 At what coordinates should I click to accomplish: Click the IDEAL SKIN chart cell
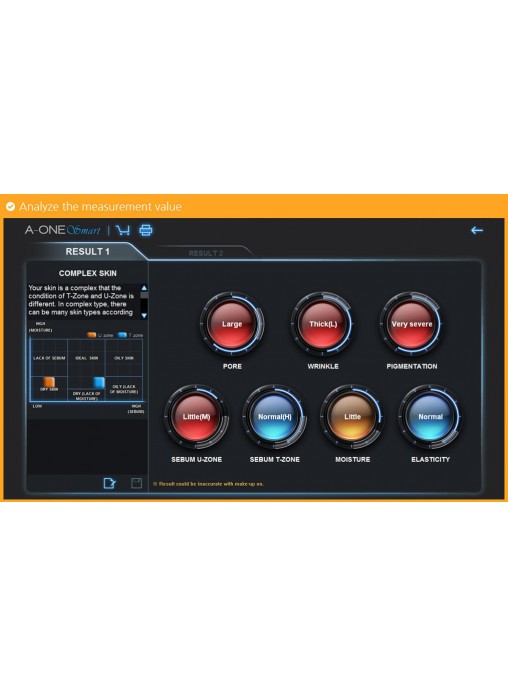pyautogui.click(x=87, y=358)
